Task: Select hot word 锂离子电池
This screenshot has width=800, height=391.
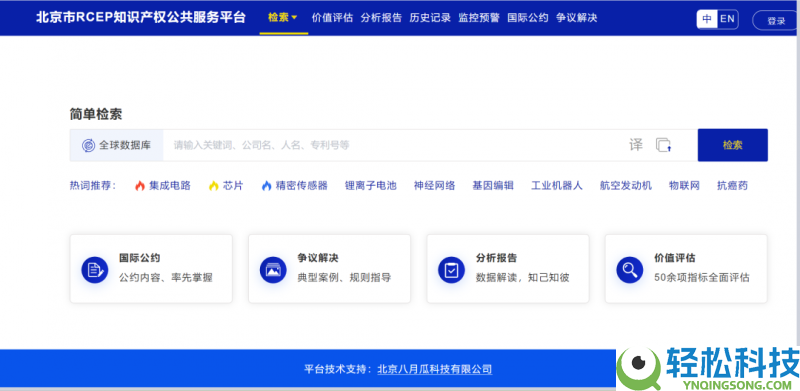Action: click(x=370, y=186)
